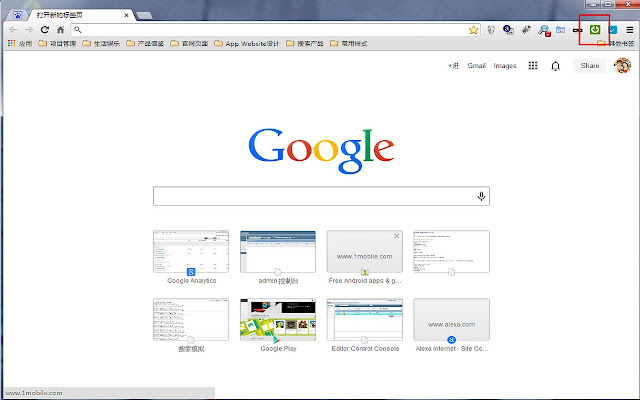
Task: Go back with the back arrow
Action: [13, 30]
